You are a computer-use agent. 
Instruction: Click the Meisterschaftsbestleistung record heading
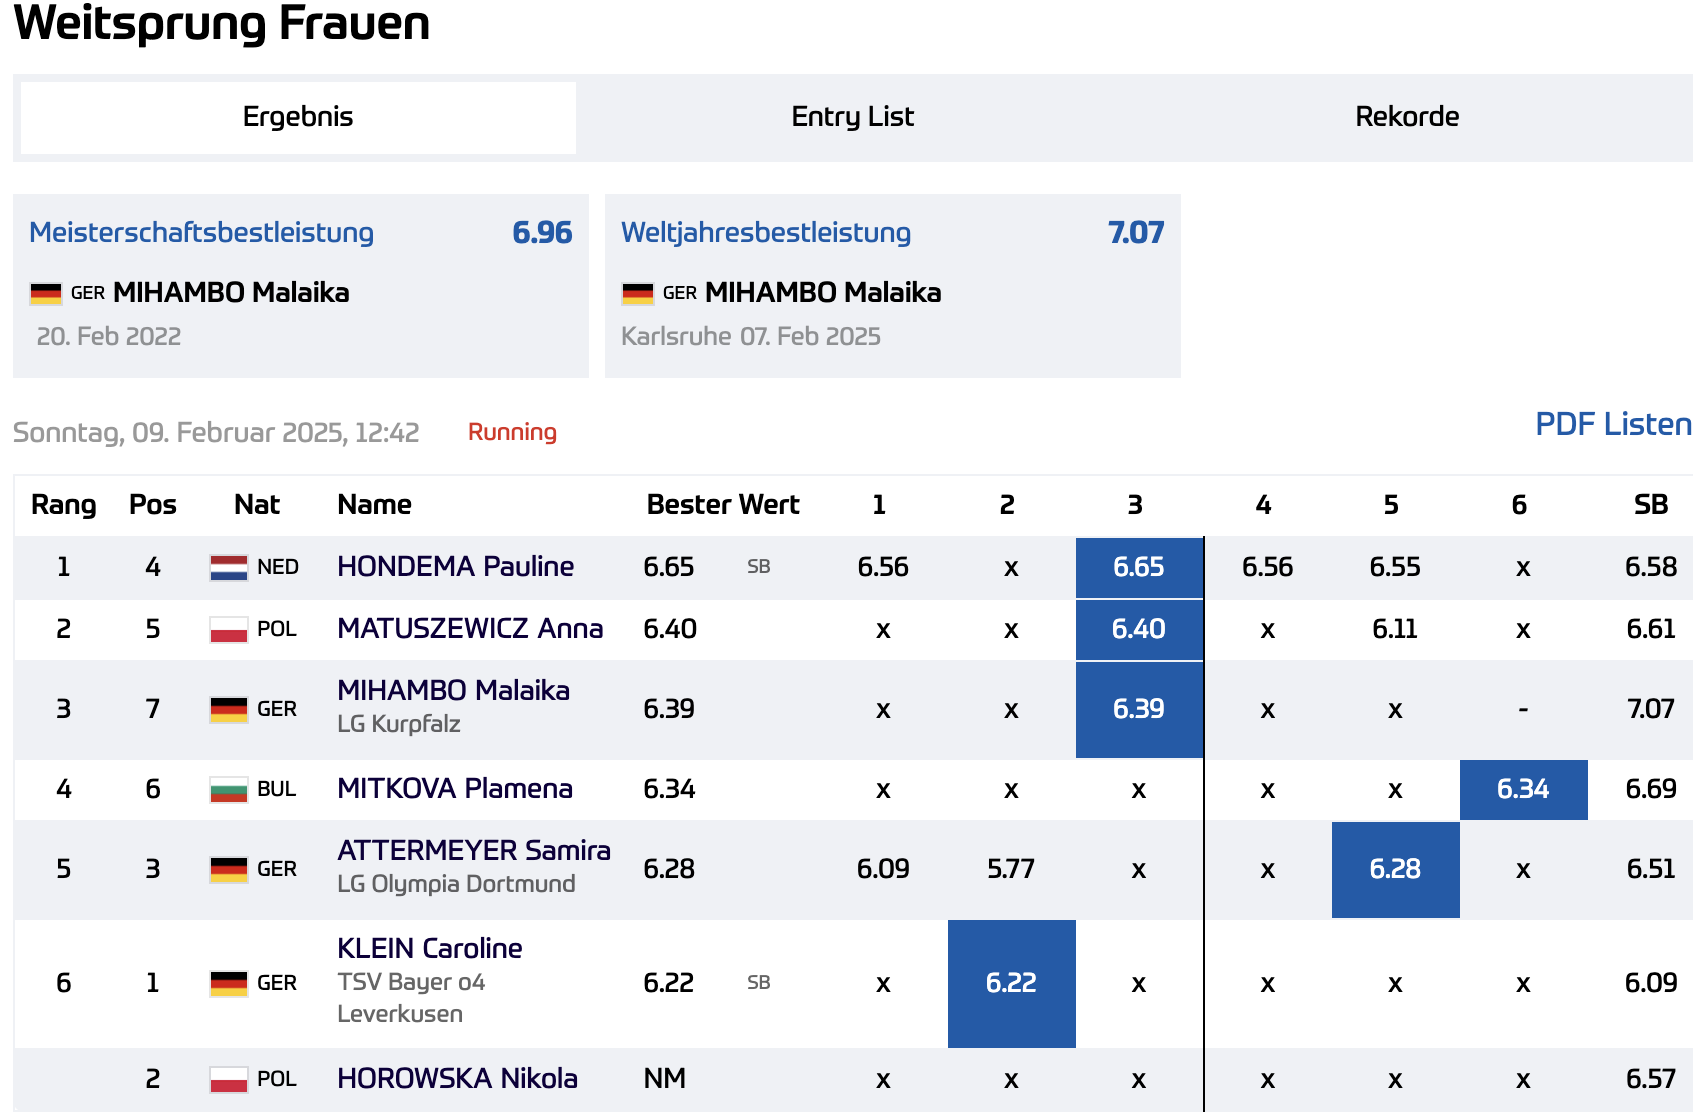tap(201, 232)
